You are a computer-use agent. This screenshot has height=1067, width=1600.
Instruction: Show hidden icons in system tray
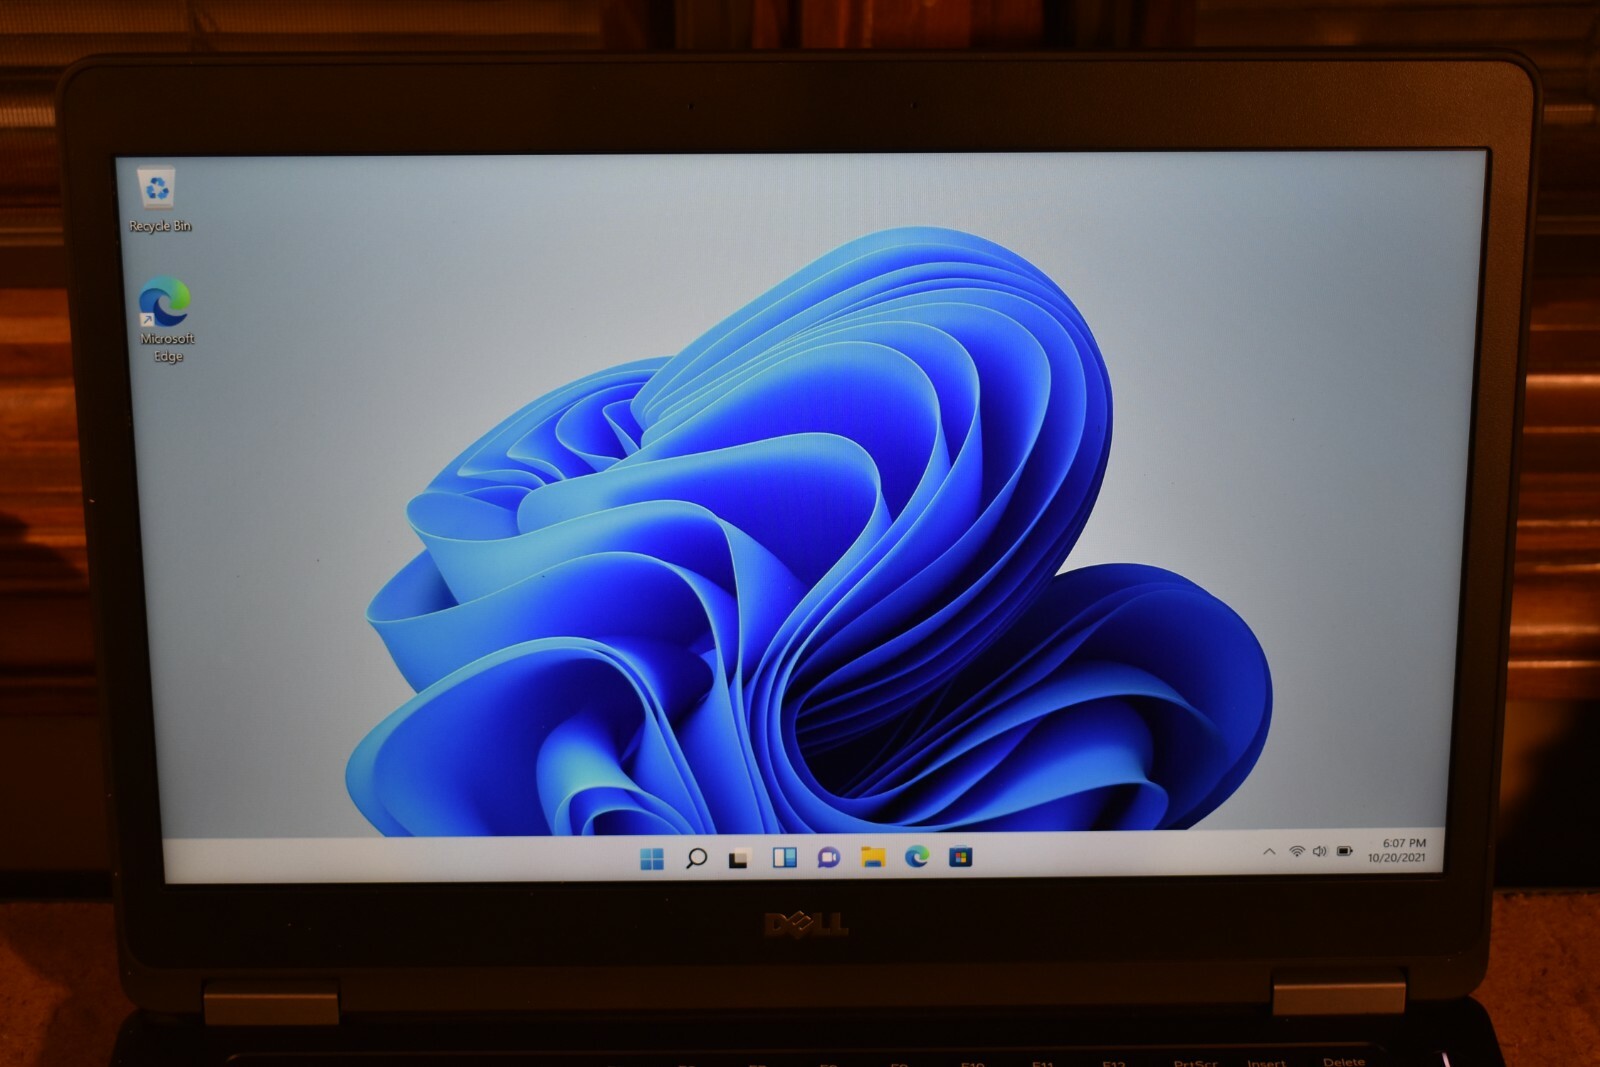tap(1269, 852)
